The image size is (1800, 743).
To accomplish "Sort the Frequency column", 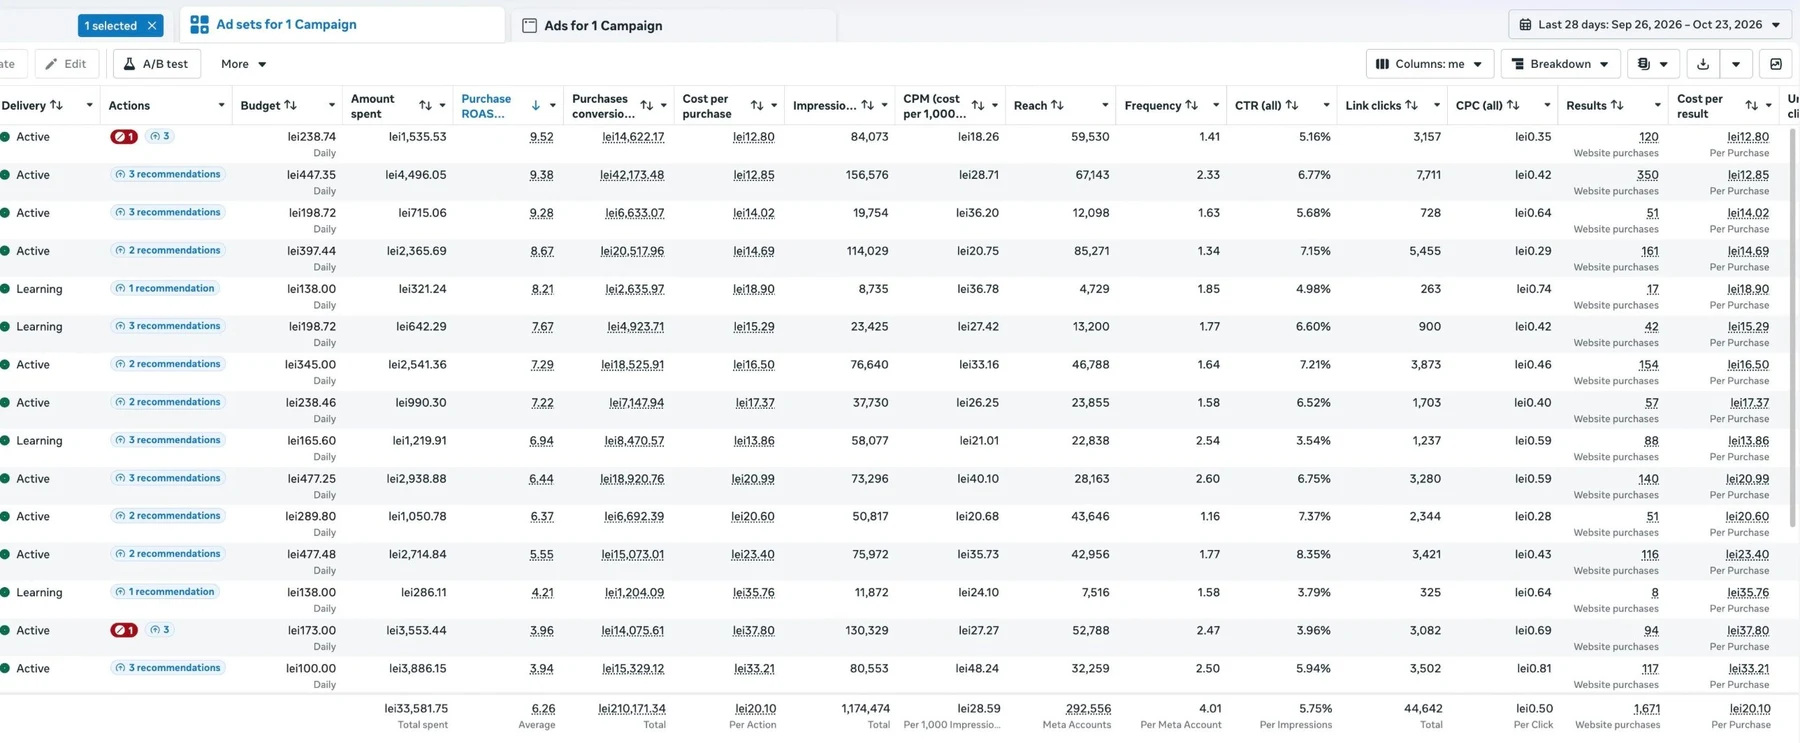I will tap(1191, 105).
